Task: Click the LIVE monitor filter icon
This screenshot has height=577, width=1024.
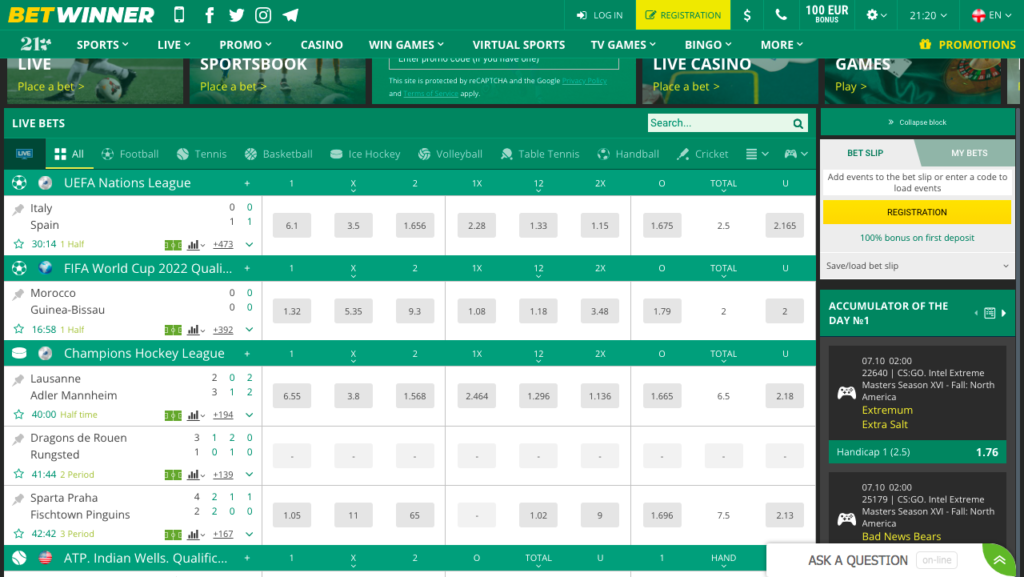Action: tap(25, 154)
